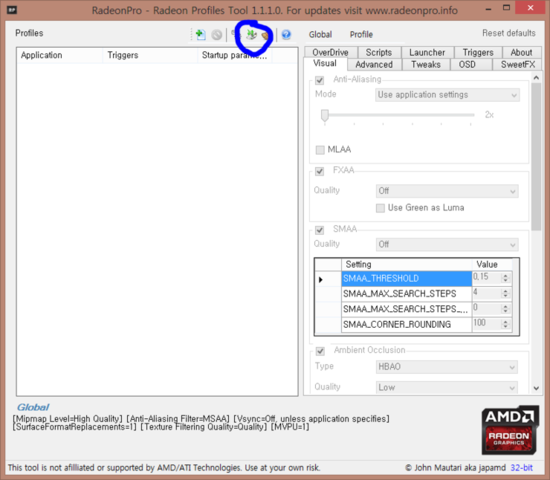Toggle the Ambient Occlusion checkbox
550x480 pixels.
320,351
